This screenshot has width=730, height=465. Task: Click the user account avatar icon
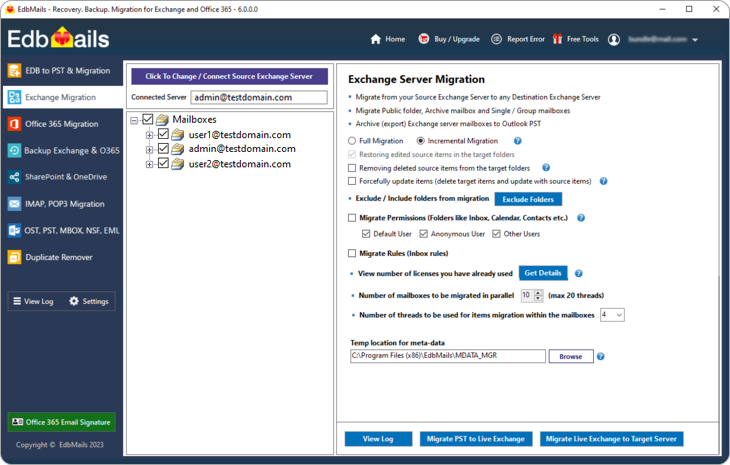(x=614, y=40)
